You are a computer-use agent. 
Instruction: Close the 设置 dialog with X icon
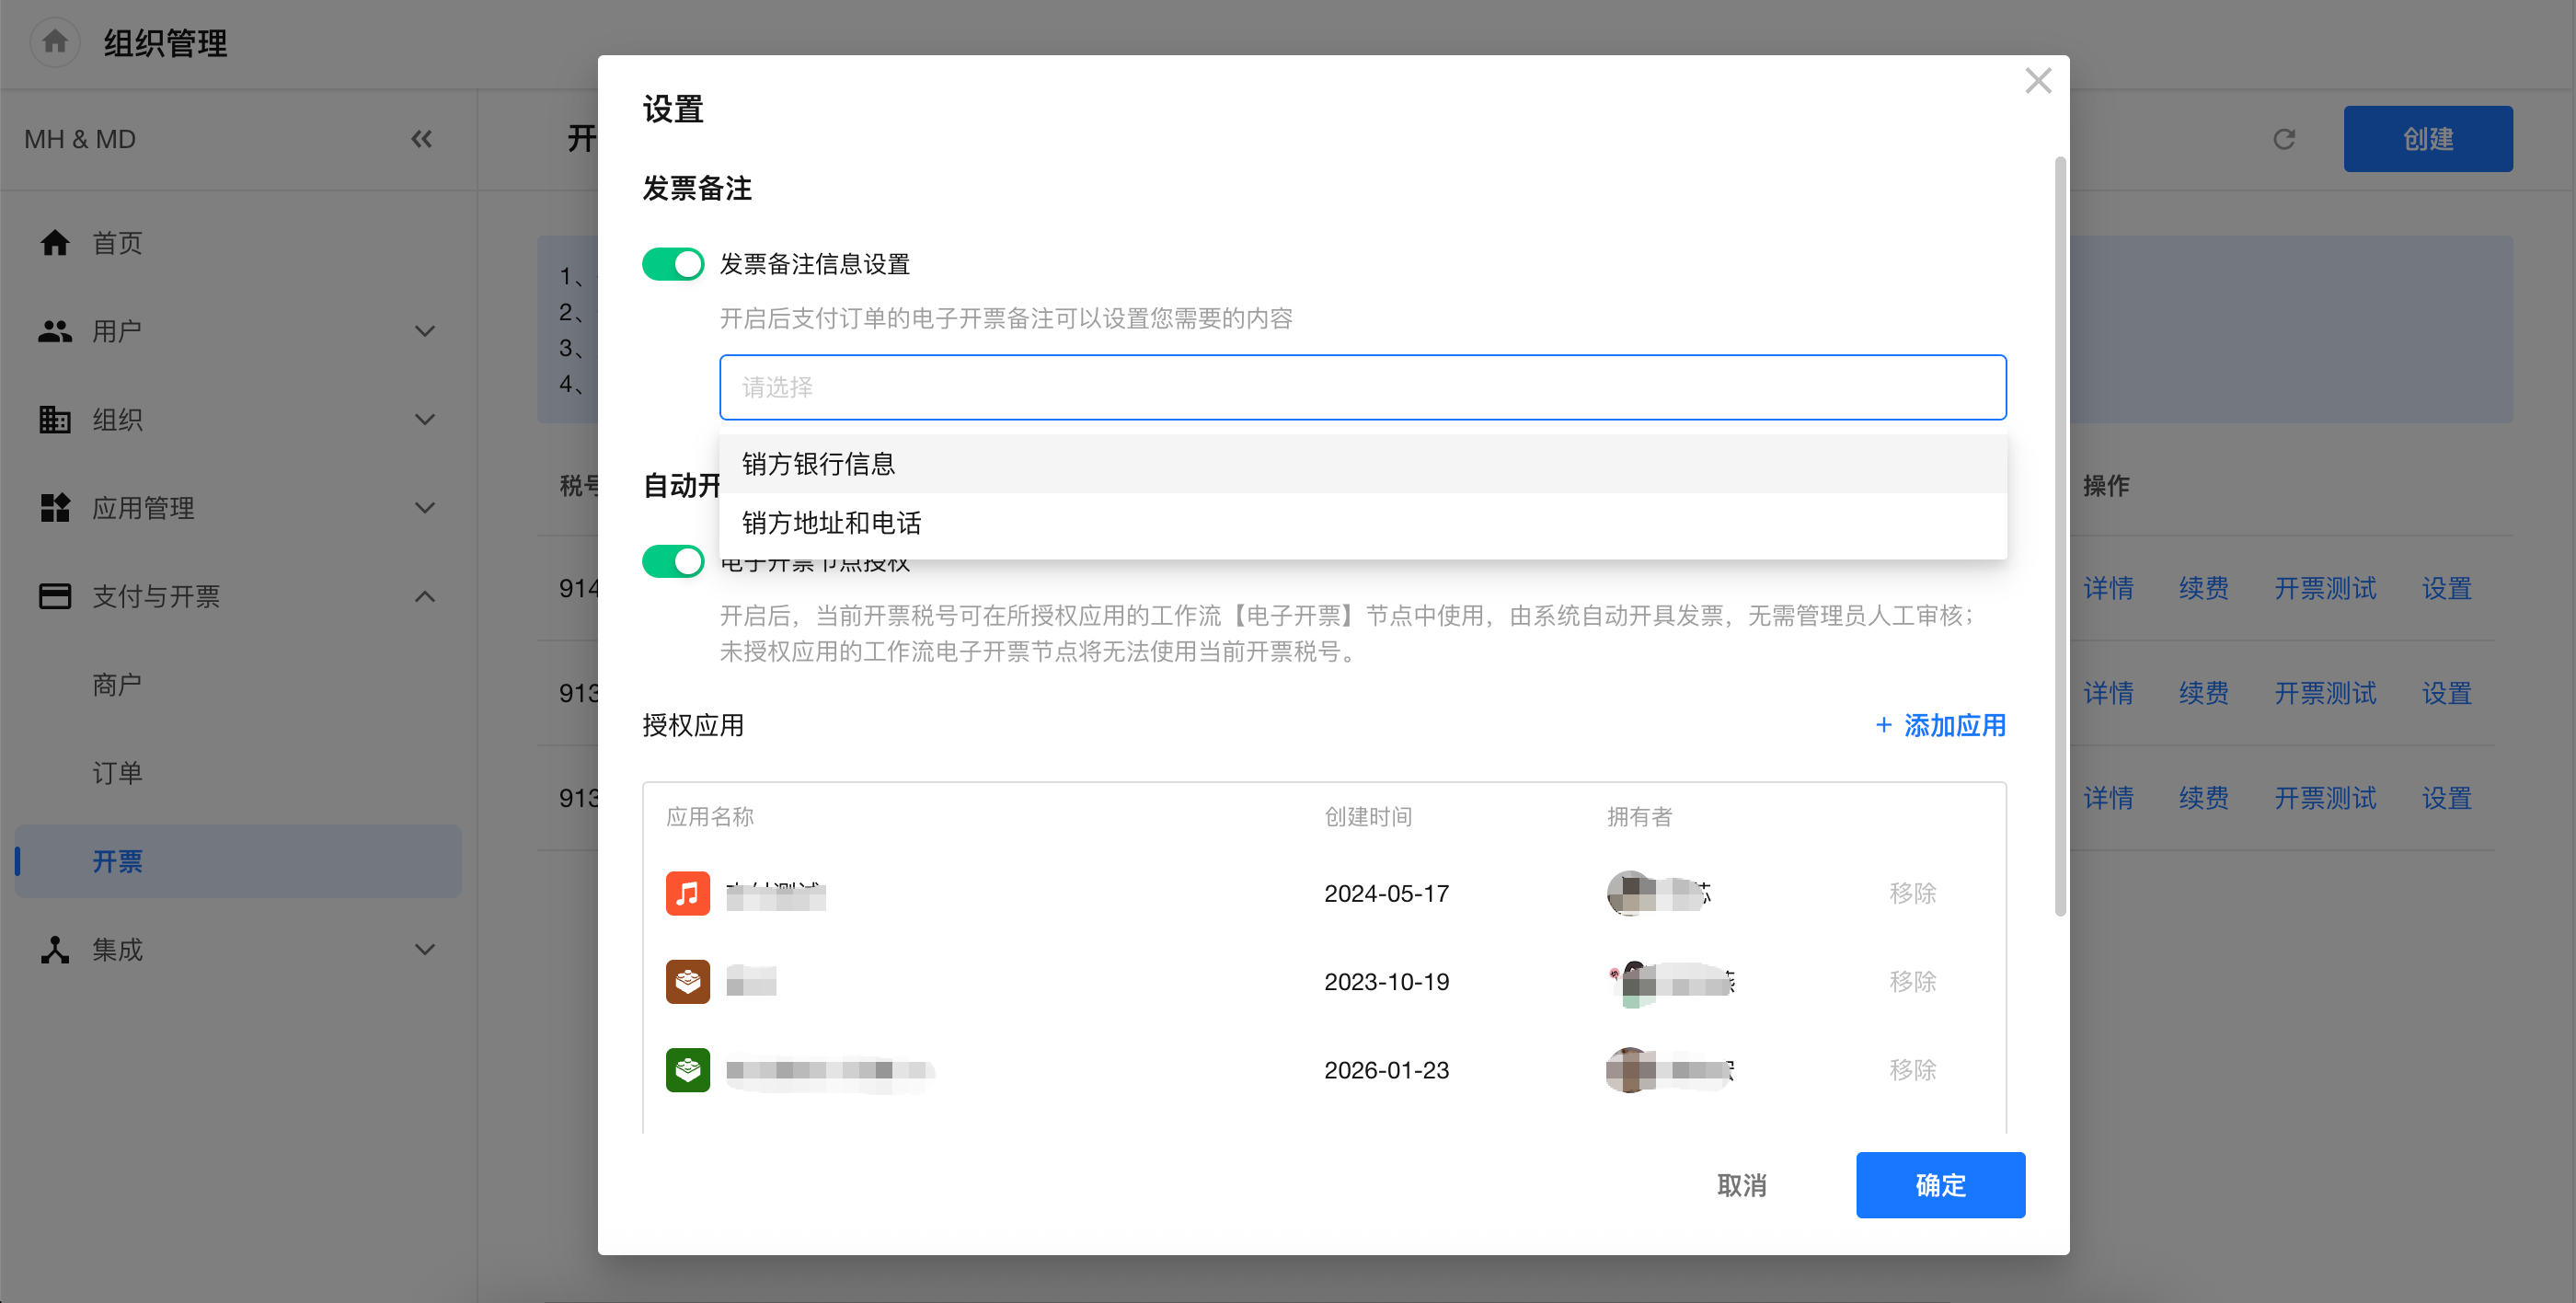point(2037,81)
